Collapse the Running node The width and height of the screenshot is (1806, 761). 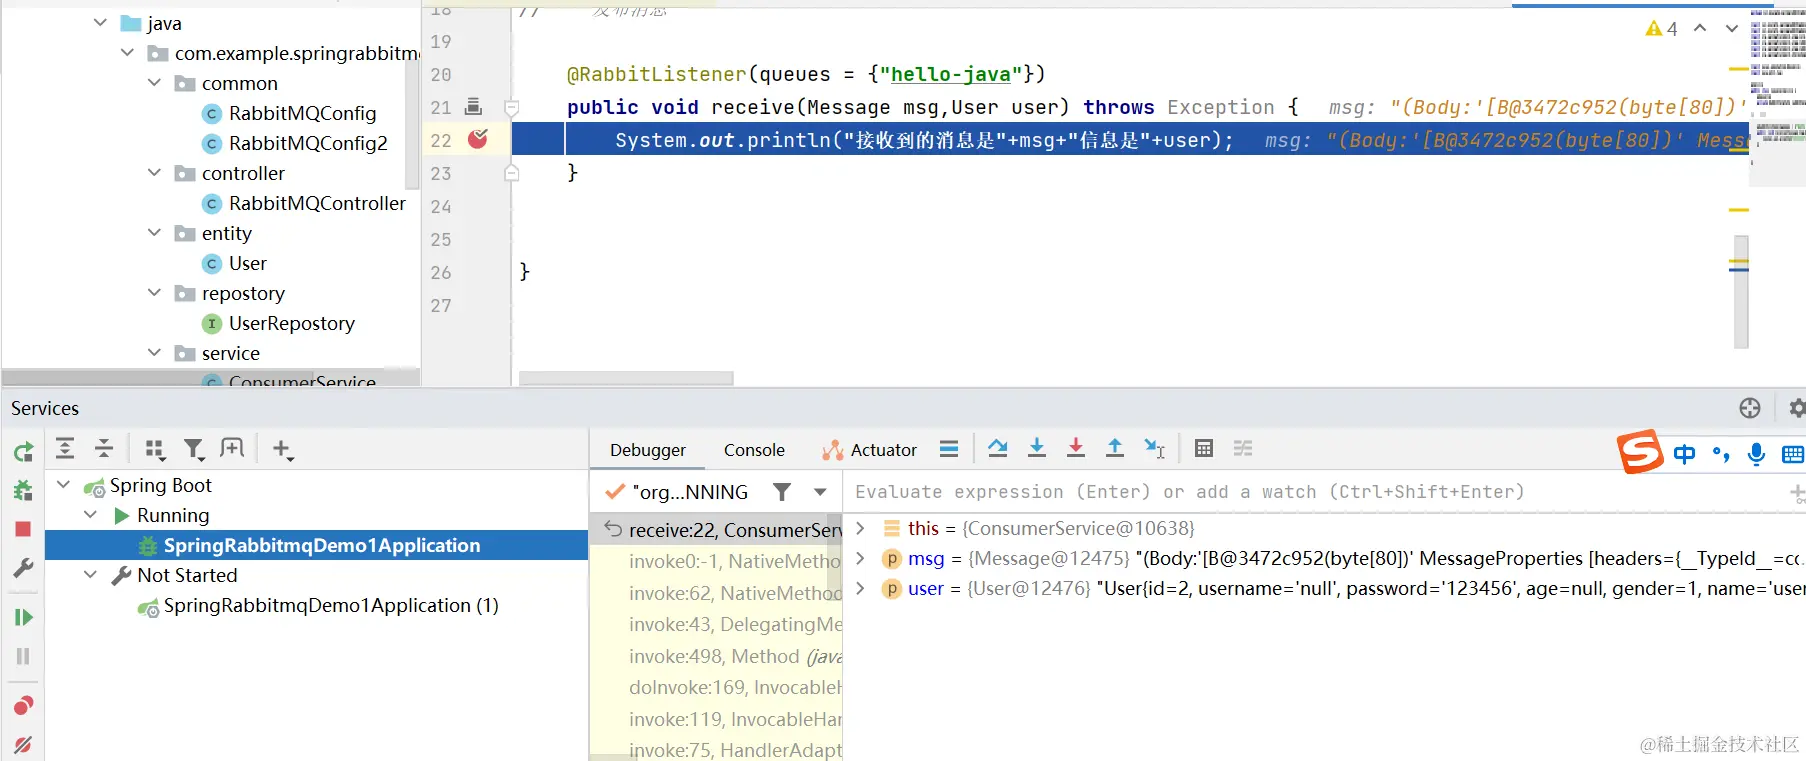point(91,515)
